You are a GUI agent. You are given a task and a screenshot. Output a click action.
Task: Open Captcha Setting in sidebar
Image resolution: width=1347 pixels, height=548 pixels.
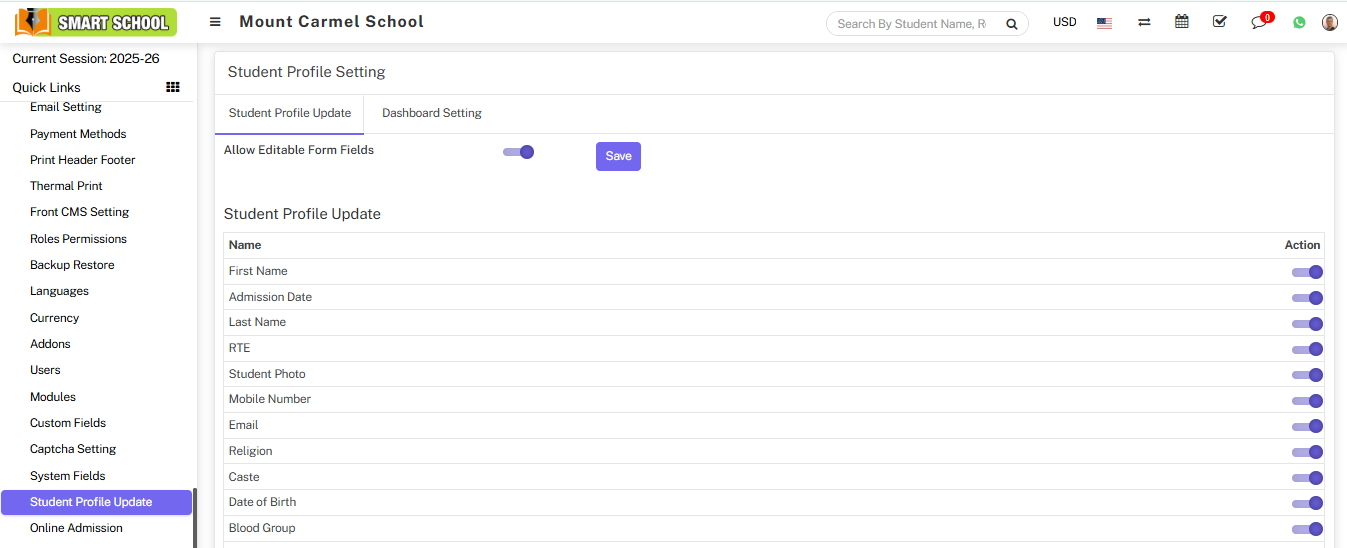(73, 449)
